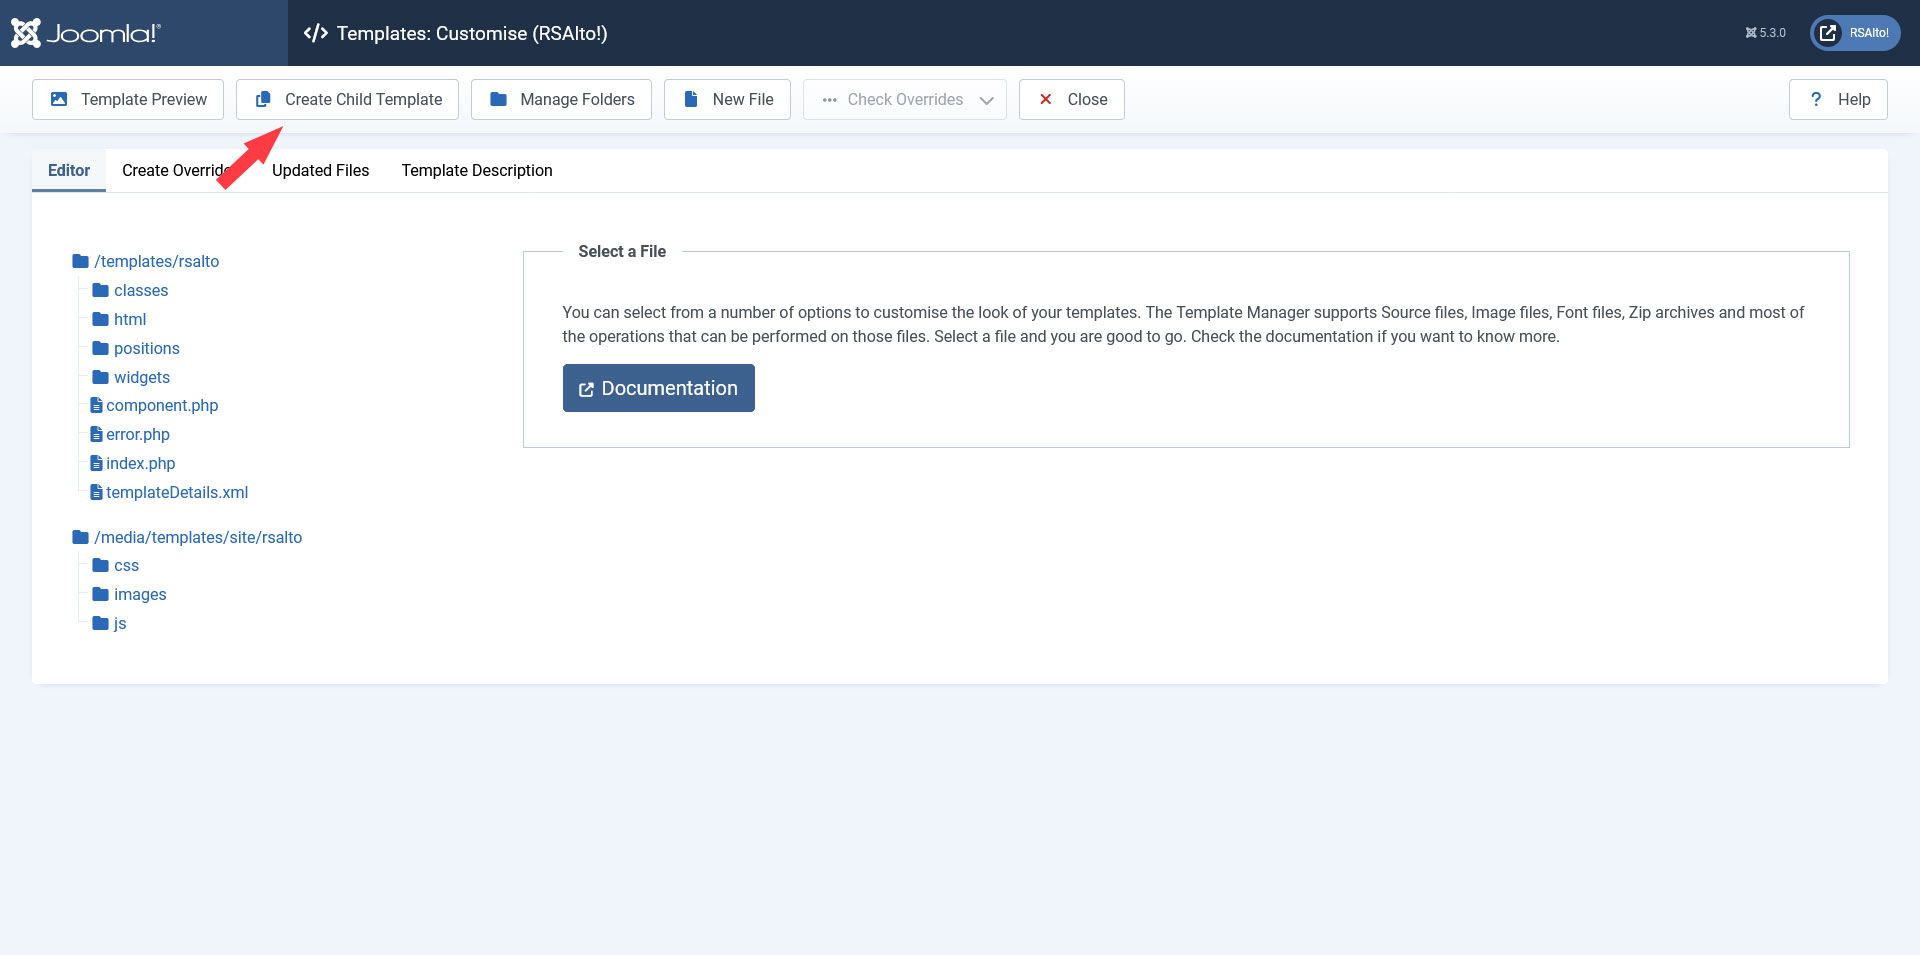Click Create Child Template button
Viewport: 1920px width, 955px height.
point(347,99)
